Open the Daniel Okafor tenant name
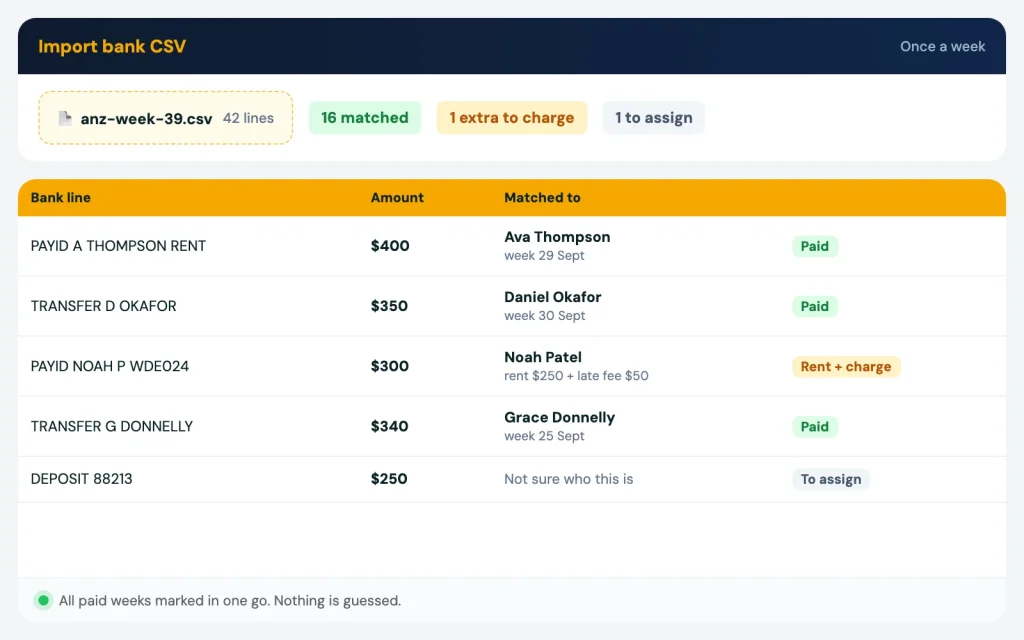The width and height of the screenshot is (1024, 640). tap(552, 297)
